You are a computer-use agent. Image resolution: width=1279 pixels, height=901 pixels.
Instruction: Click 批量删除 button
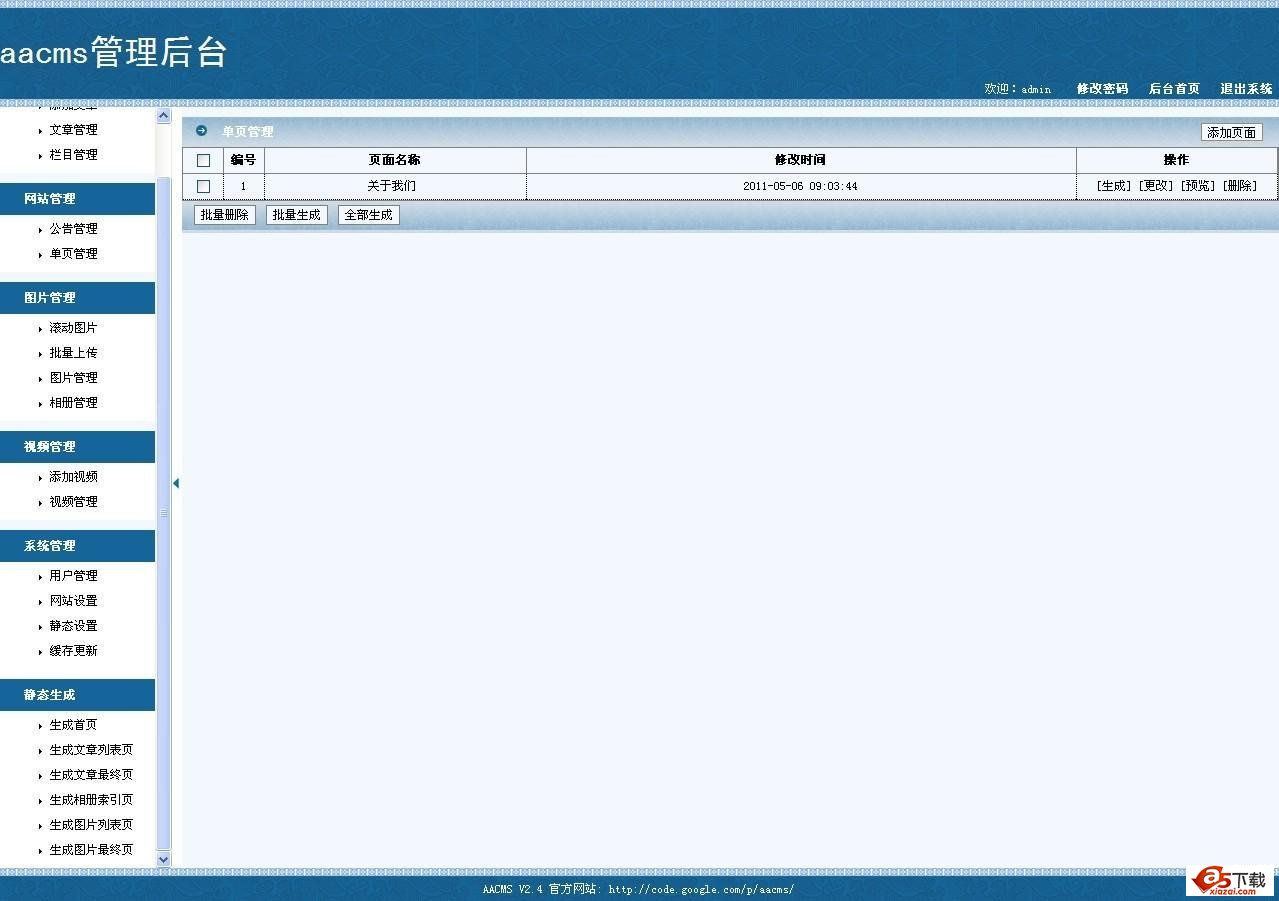click(x=224, y=215)
